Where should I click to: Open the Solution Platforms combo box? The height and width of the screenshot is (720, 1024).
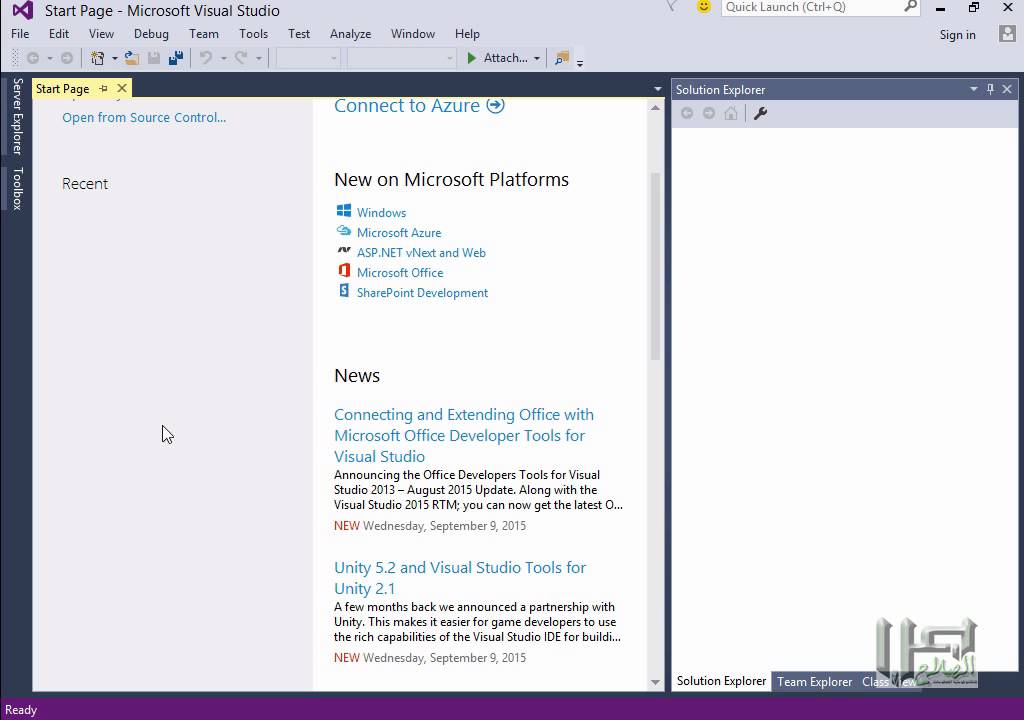(x=401, y=58)
